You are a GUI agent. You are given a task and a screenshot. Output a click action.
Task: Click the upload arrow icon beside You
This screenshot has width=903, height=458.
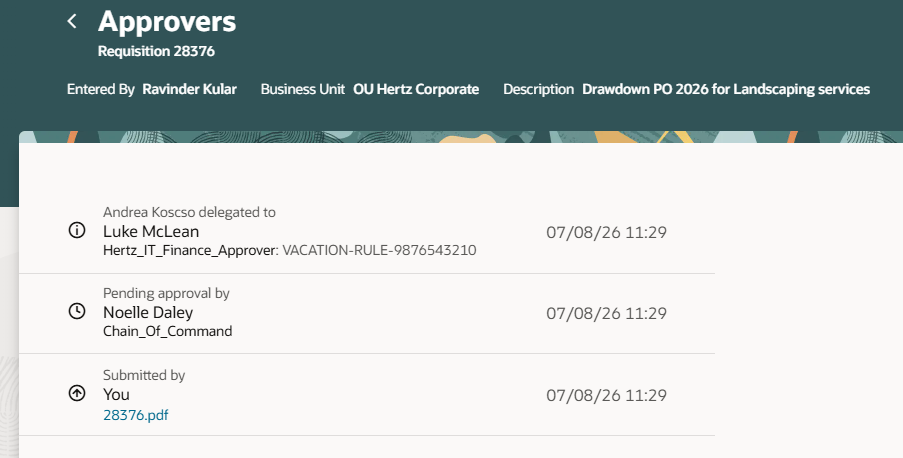click(77, 393)
